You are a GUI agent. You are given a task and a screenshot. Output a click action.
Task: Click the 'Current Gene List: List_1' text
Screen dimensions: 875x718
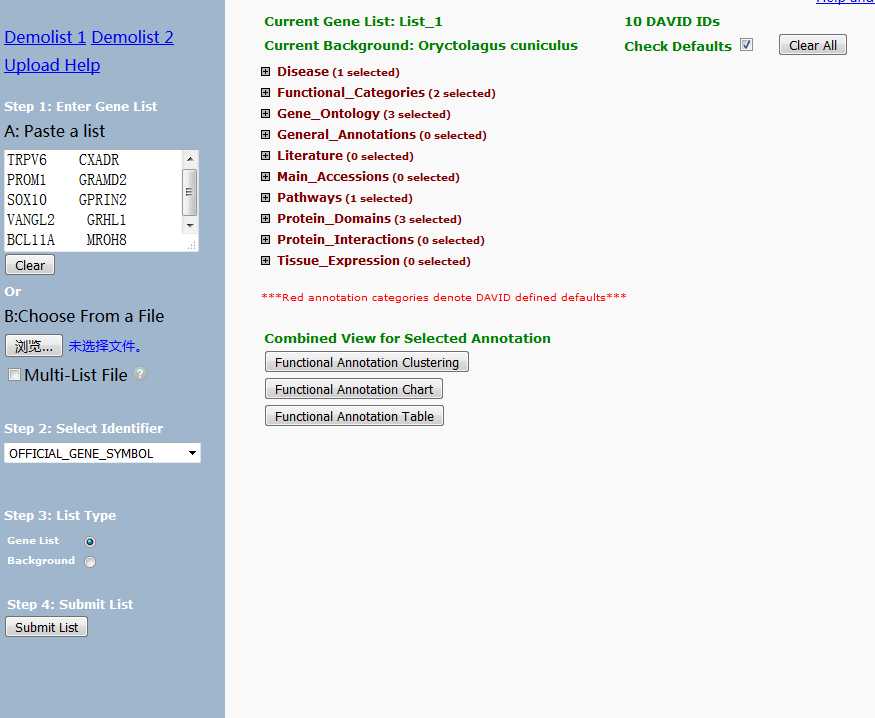pyautogui.click(x=353, y=22)
